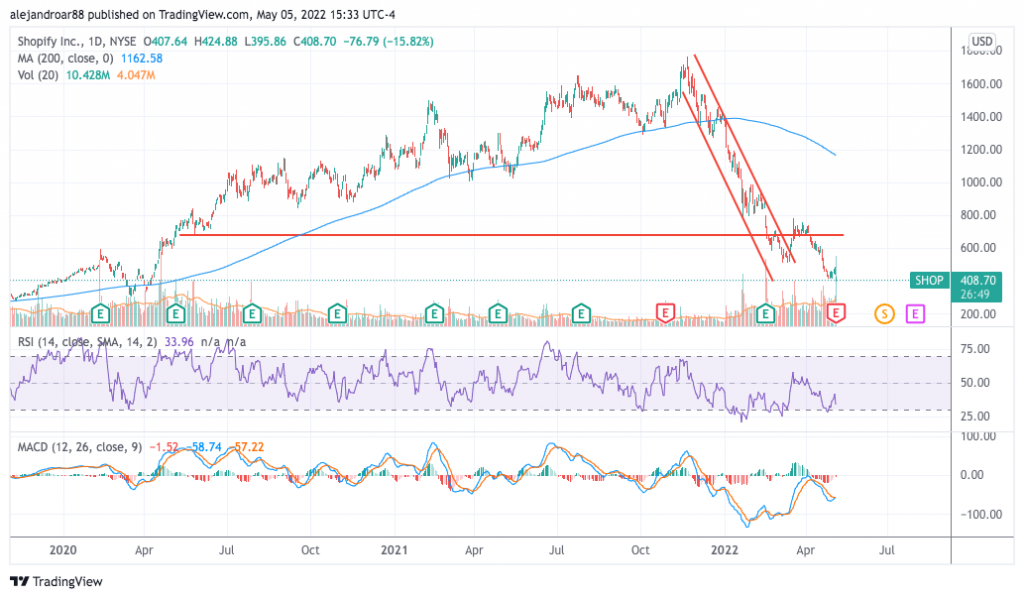Click the May 2020 green earnings marker
1024x599 pixels.
pyautogui.click(x=175, y=314)
